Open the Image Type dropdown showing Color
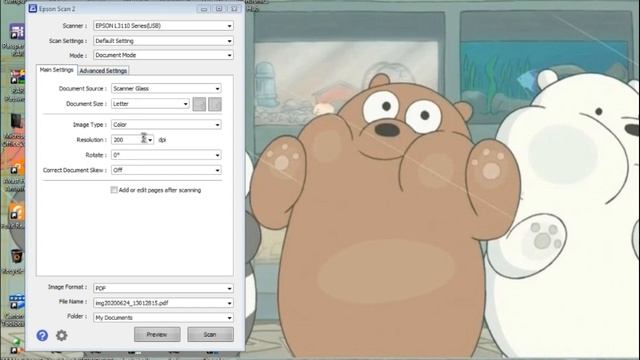 point(166,124)
